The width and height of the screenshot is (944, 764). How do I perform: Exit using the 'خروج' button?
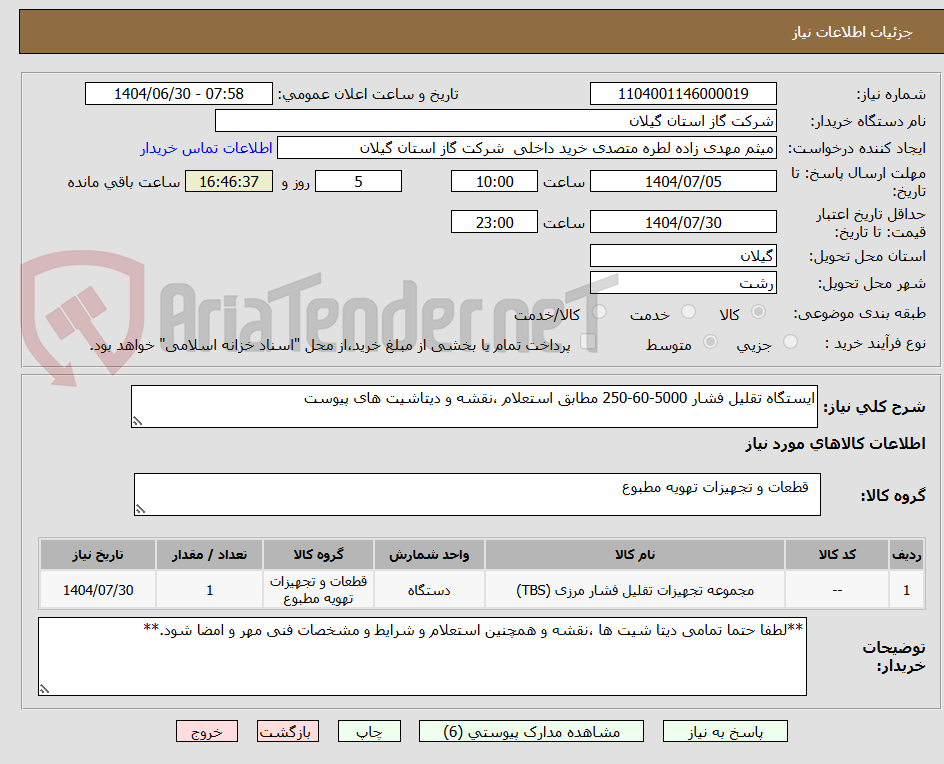pyautogui.click(x=207, y=731)
